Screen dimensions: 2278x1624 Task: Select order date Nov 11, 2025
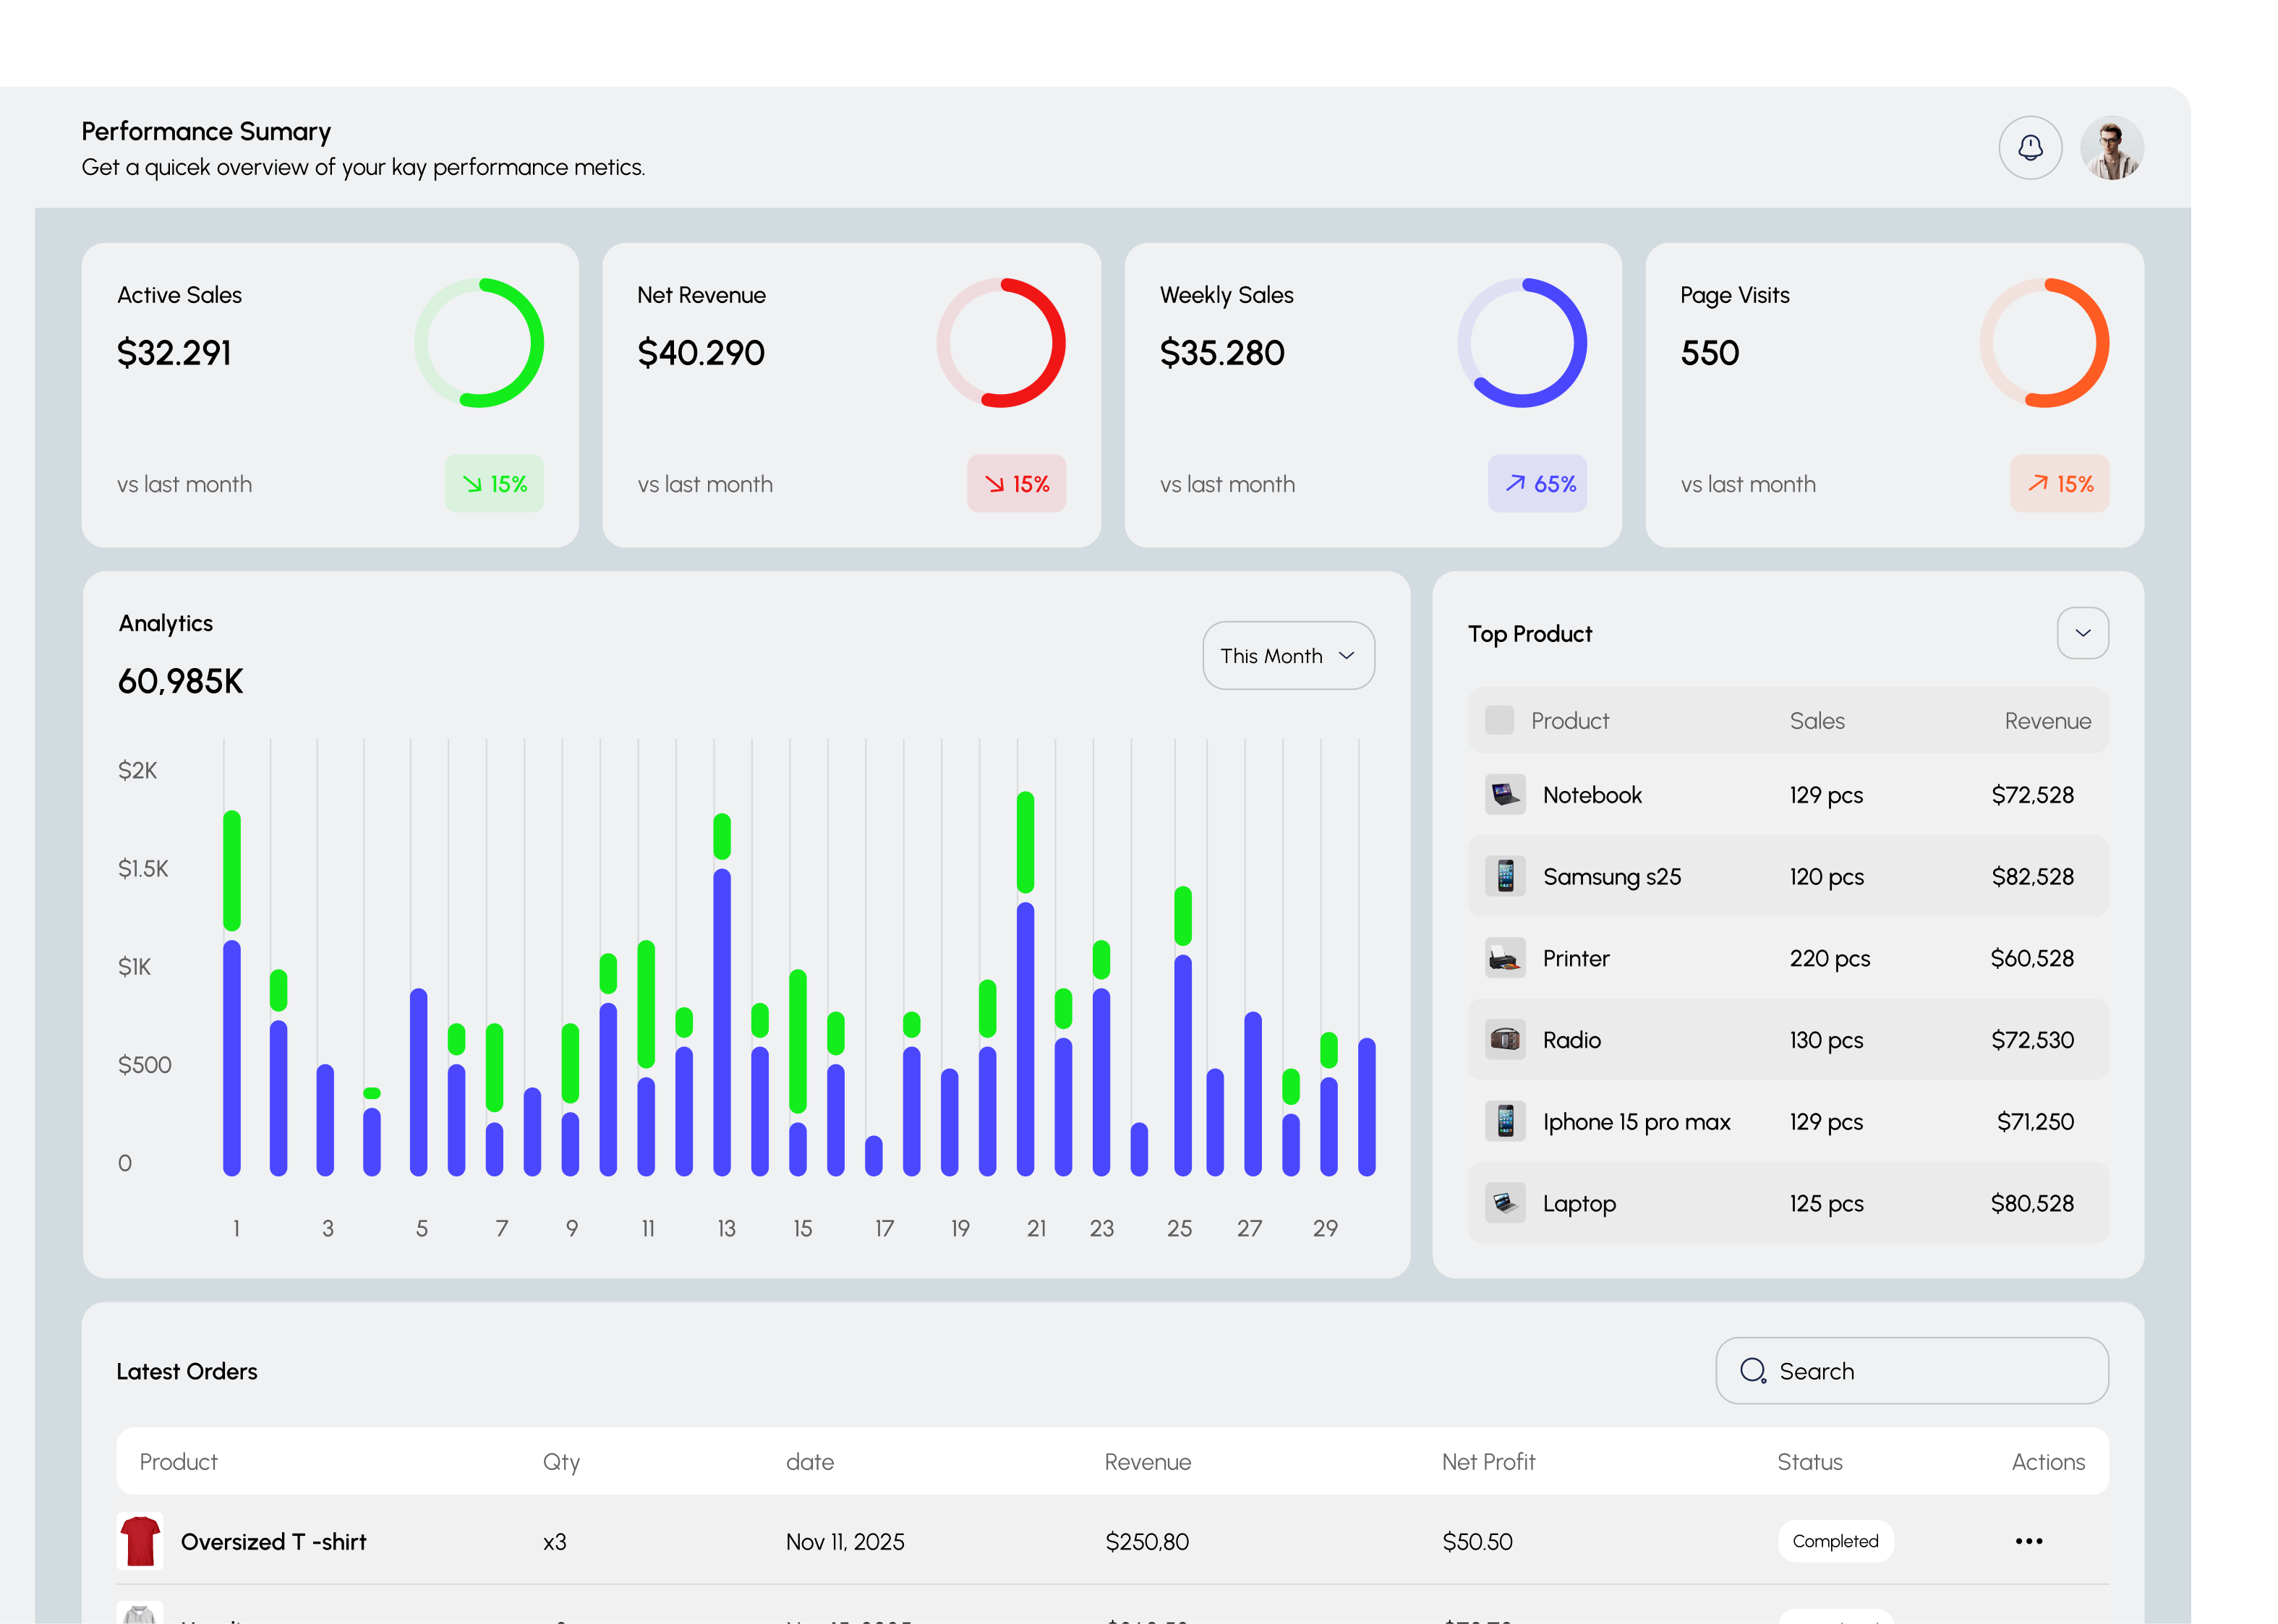[x=845, y=1542]
